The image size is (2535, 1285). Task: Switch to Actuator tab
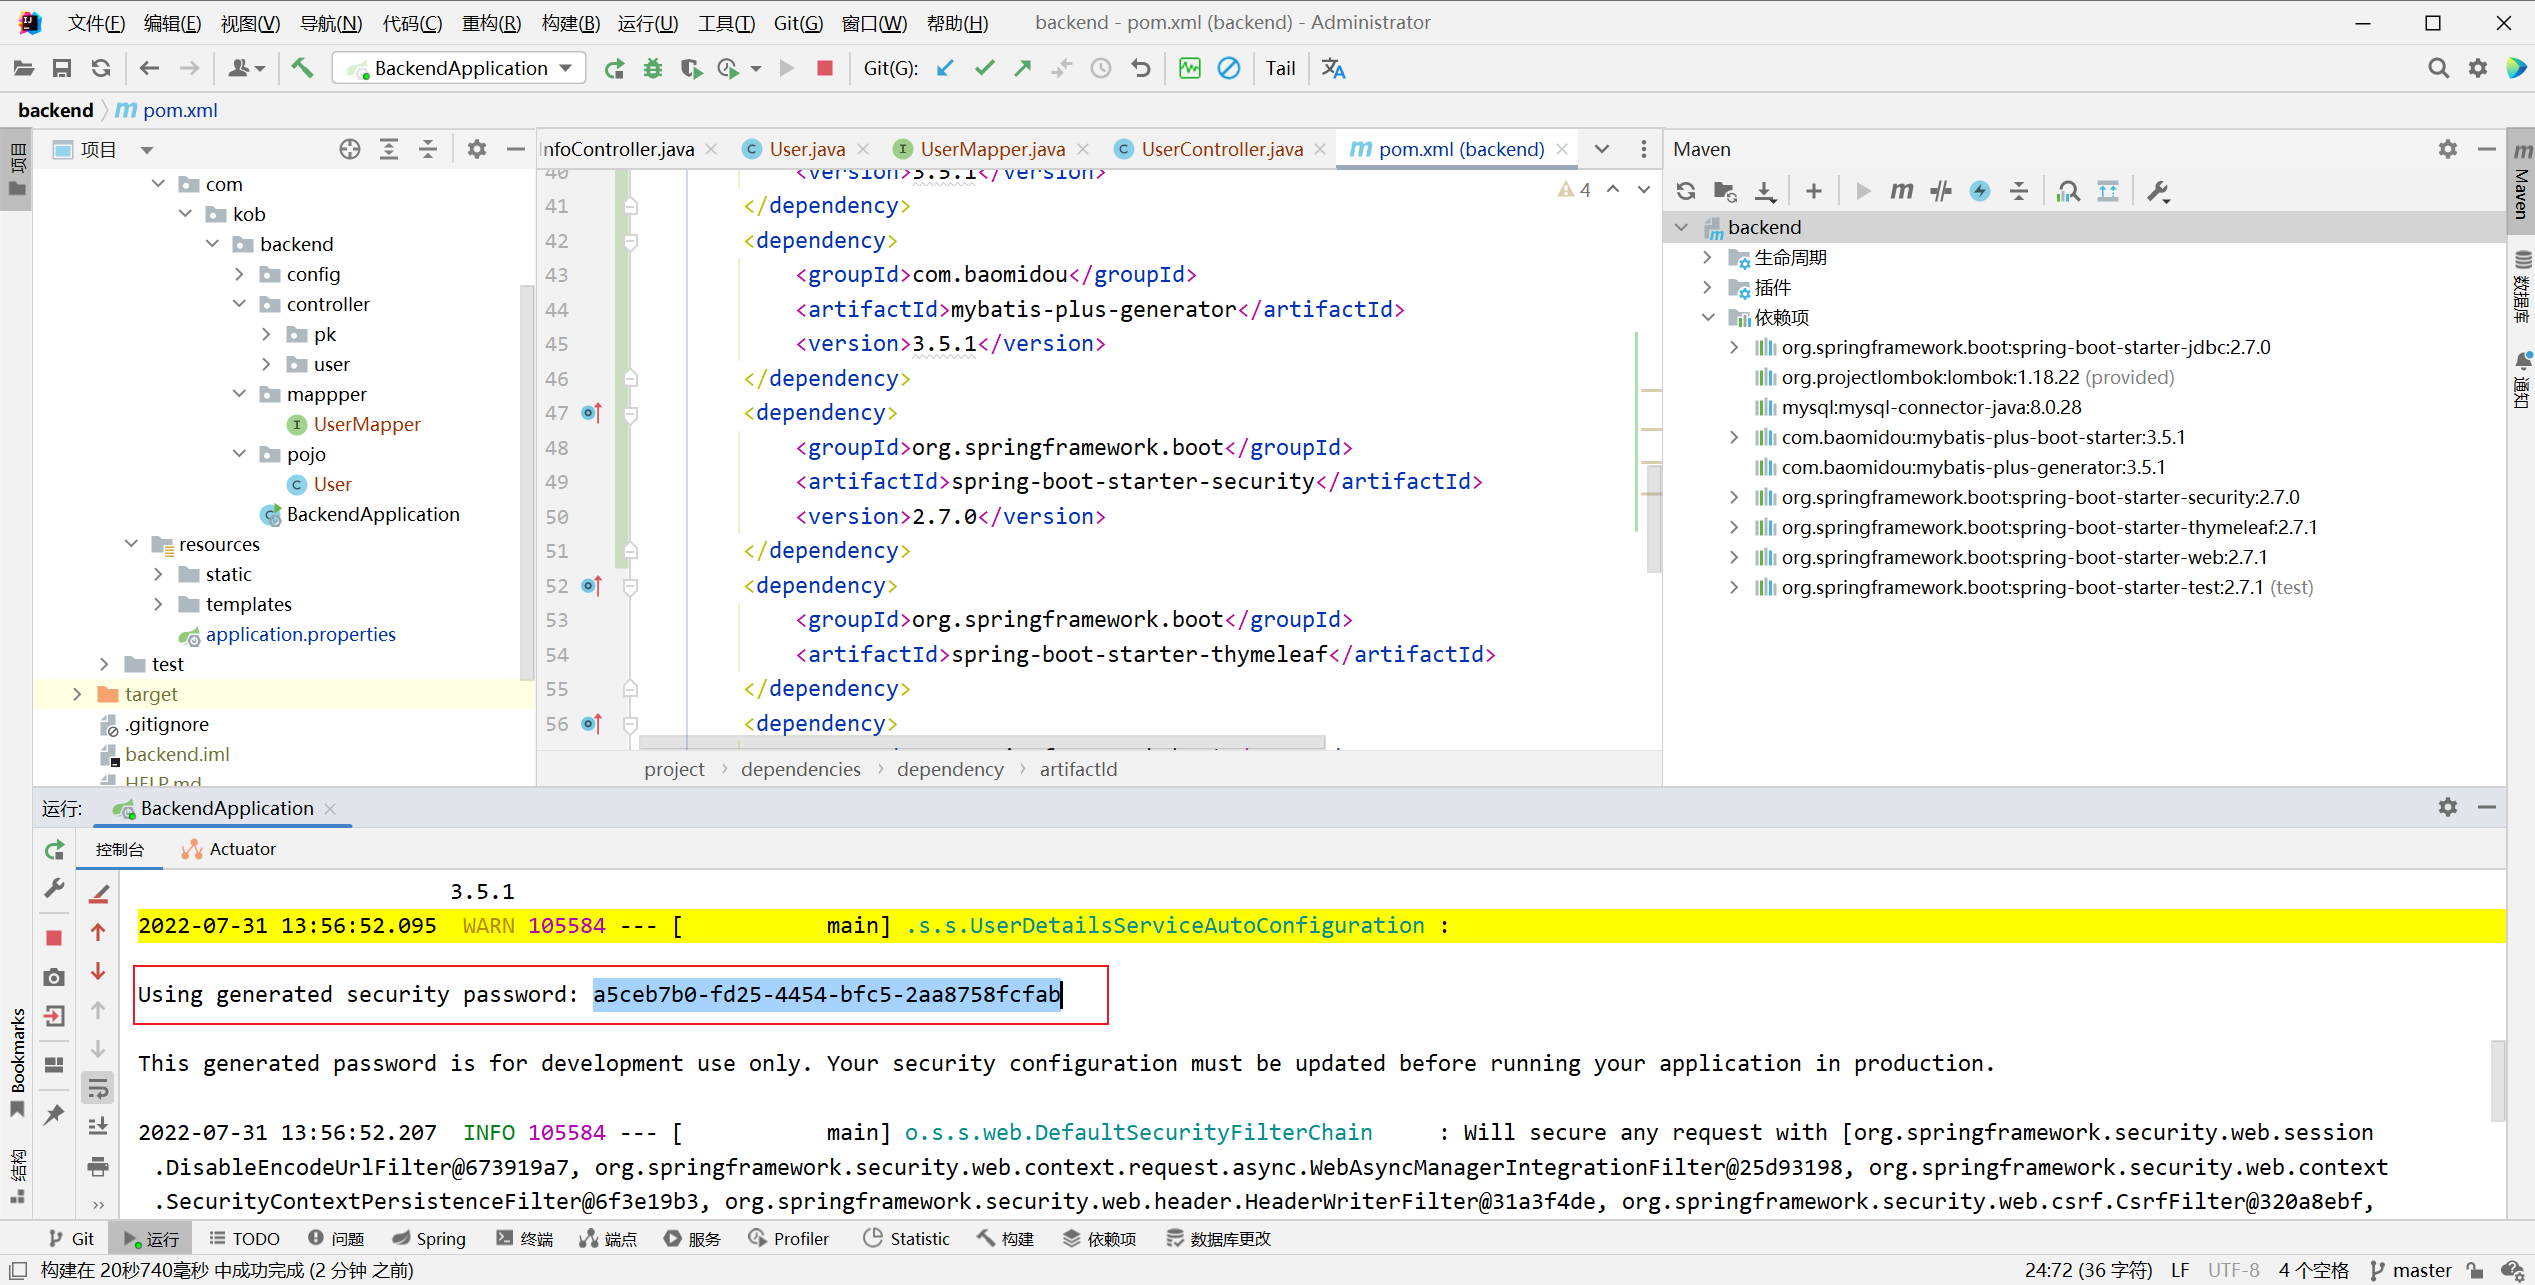tap(229, 849)
